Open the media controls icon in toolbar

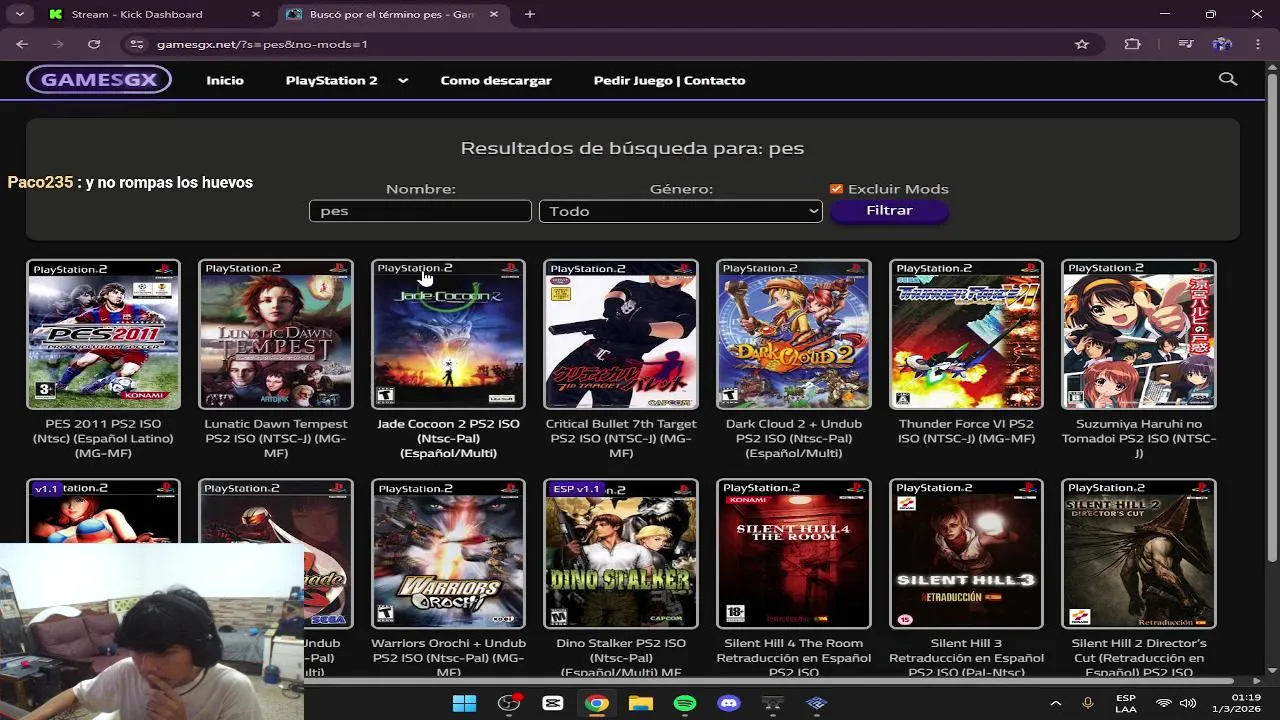[x=1186, y=44]
